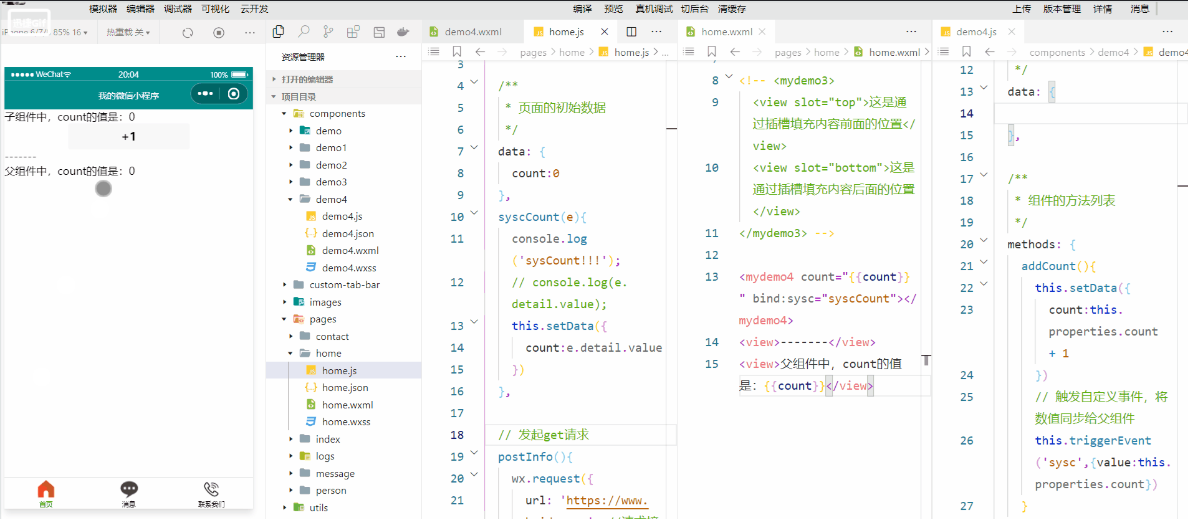Click the refresh simulator icon
This screenshot has height=519, width=1188.
tap(187, 32)
